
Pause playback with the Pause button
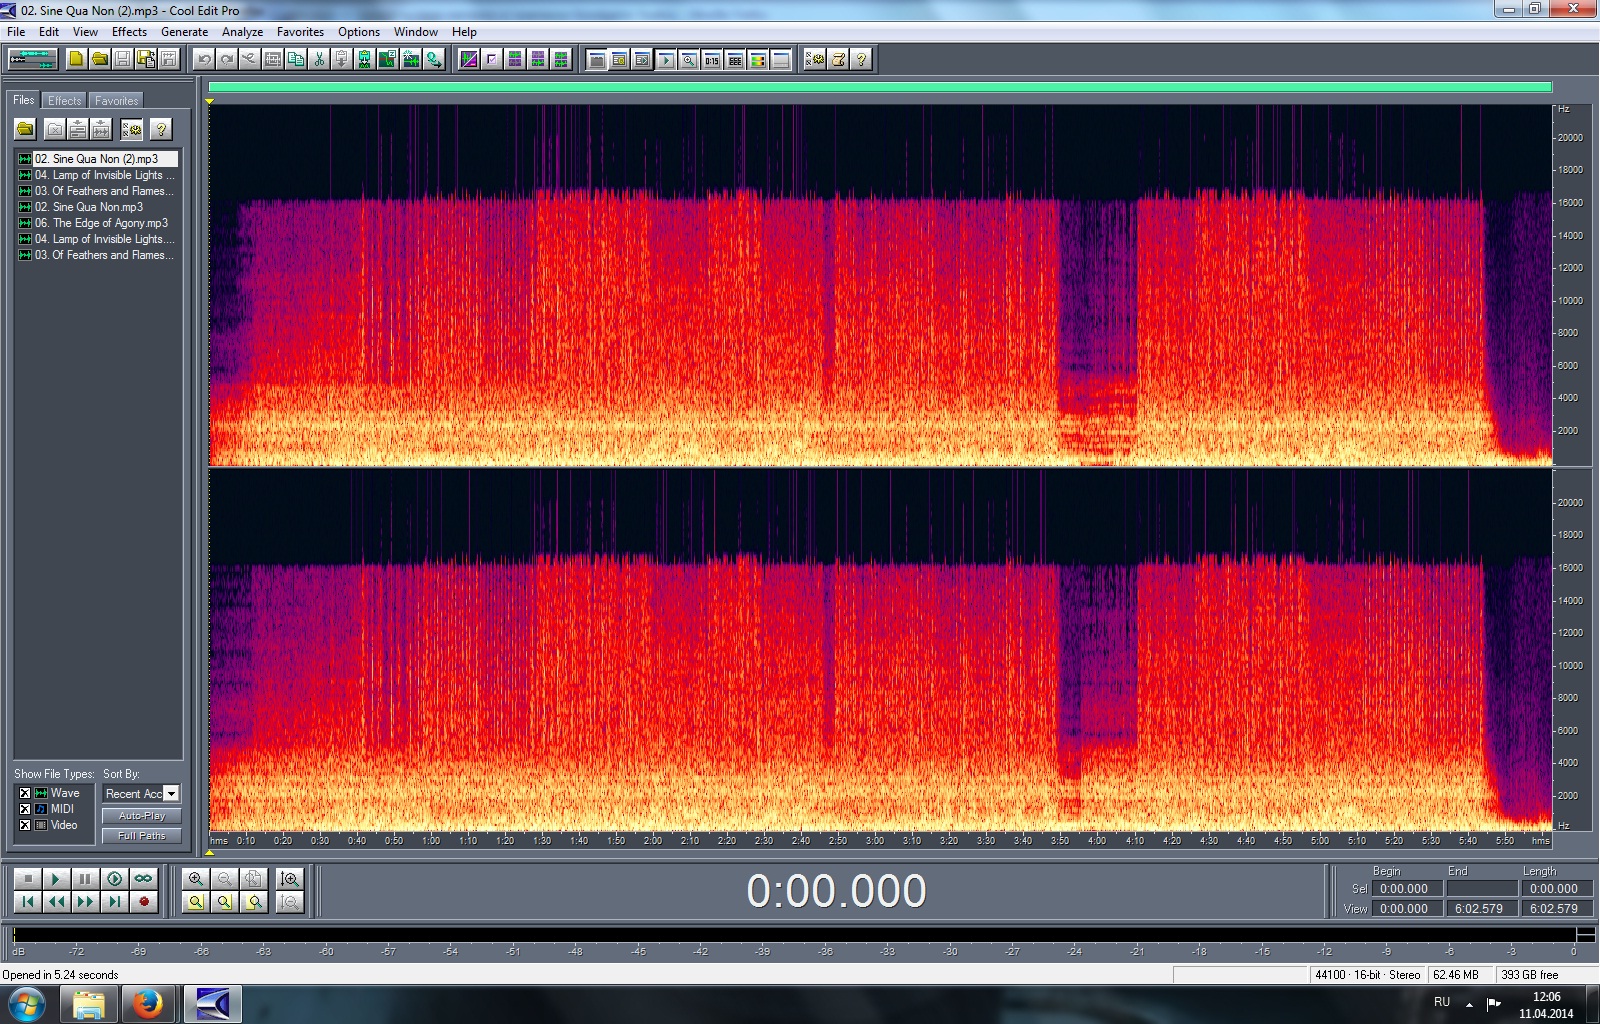coord(86,879)
